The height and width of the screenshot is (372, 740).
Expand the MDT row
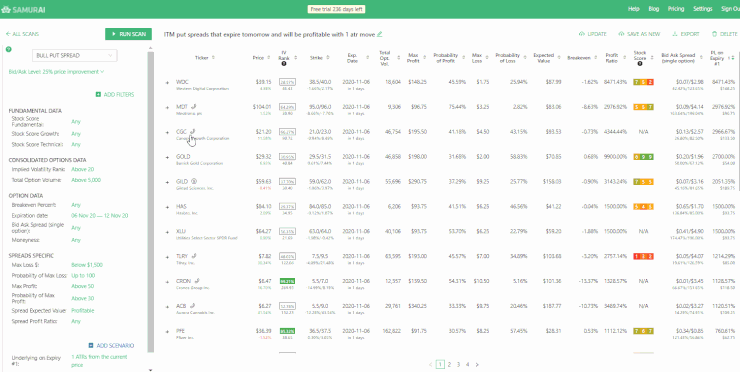[x=167, y=108]
